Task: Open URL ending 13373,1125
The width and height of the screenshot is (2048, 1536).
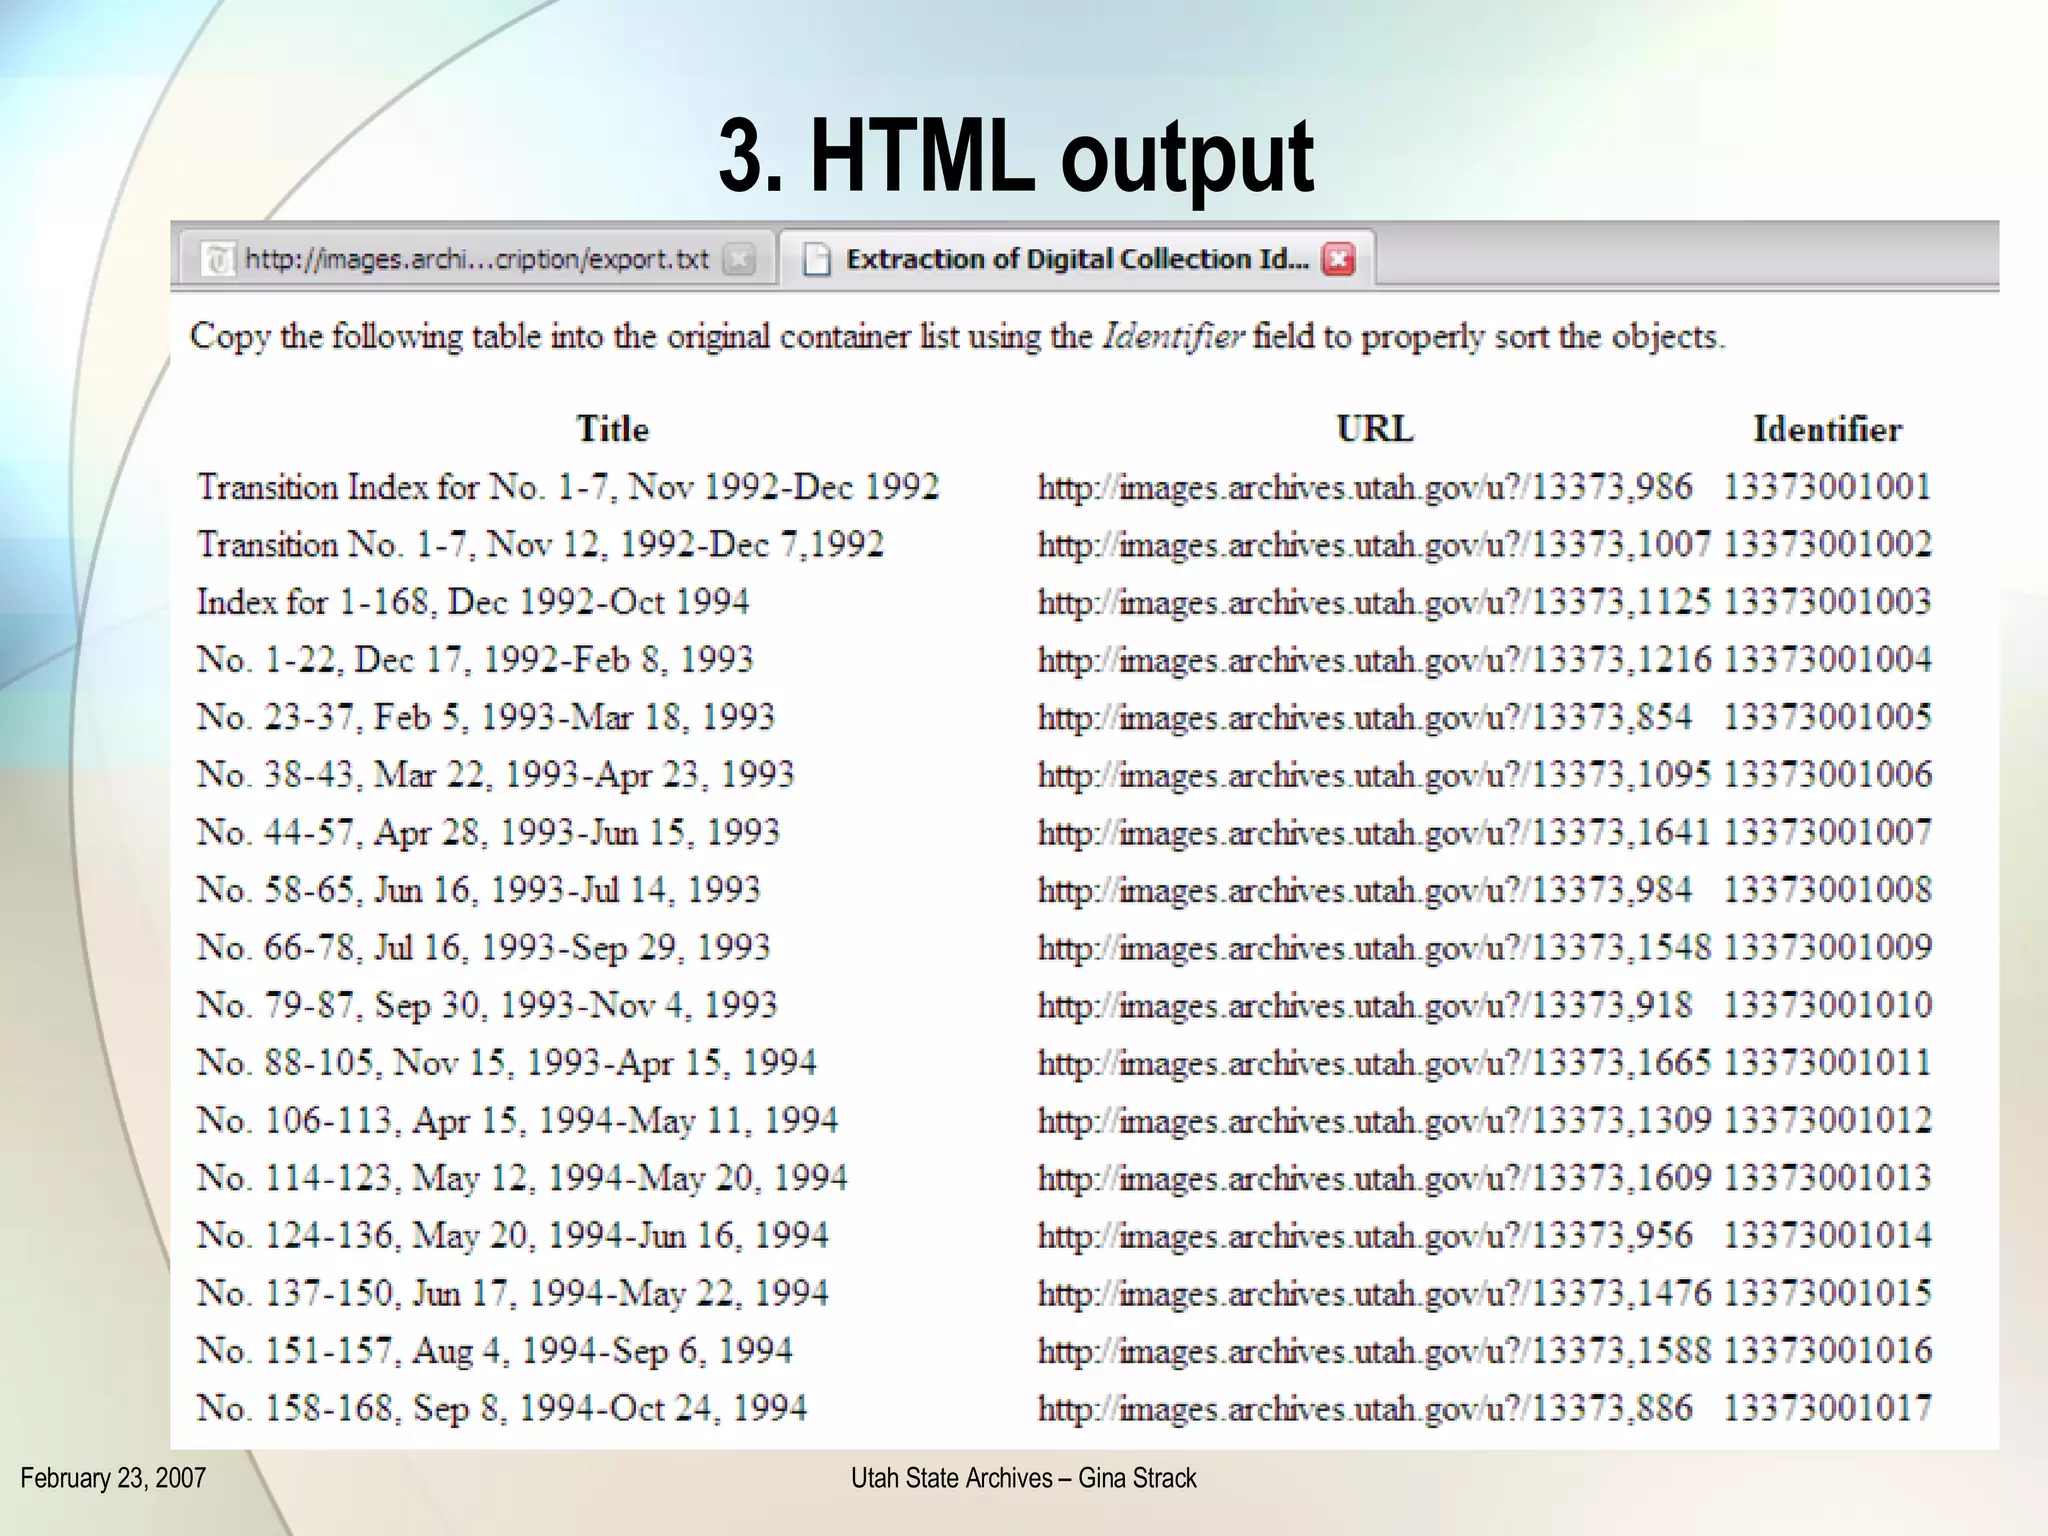Action: 1374,602
